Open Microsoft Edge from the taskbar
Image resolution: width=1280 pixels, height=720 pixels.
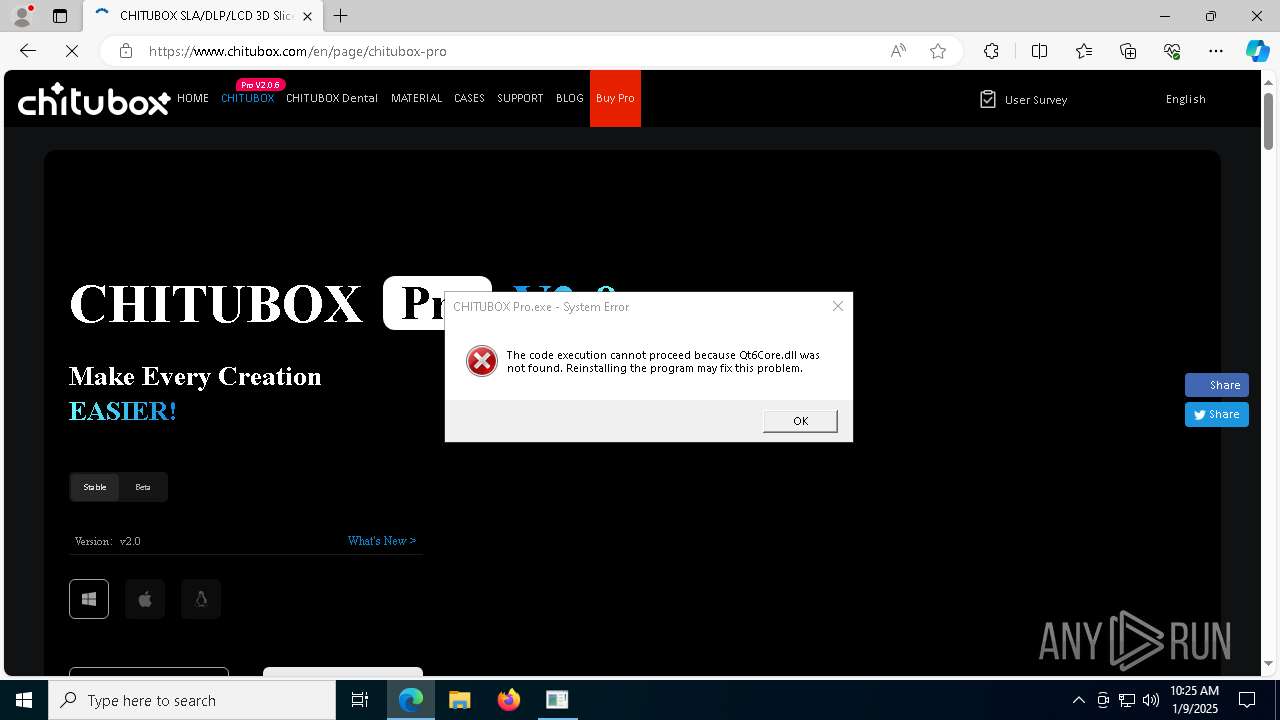pyautogui.click(x=411, y=700)
